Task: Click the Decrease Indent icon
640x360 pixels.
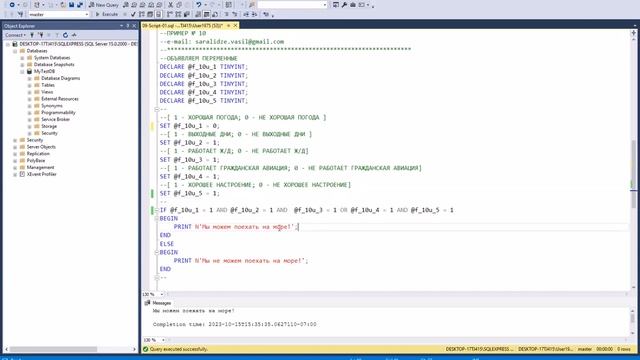Action: point(246,14)
